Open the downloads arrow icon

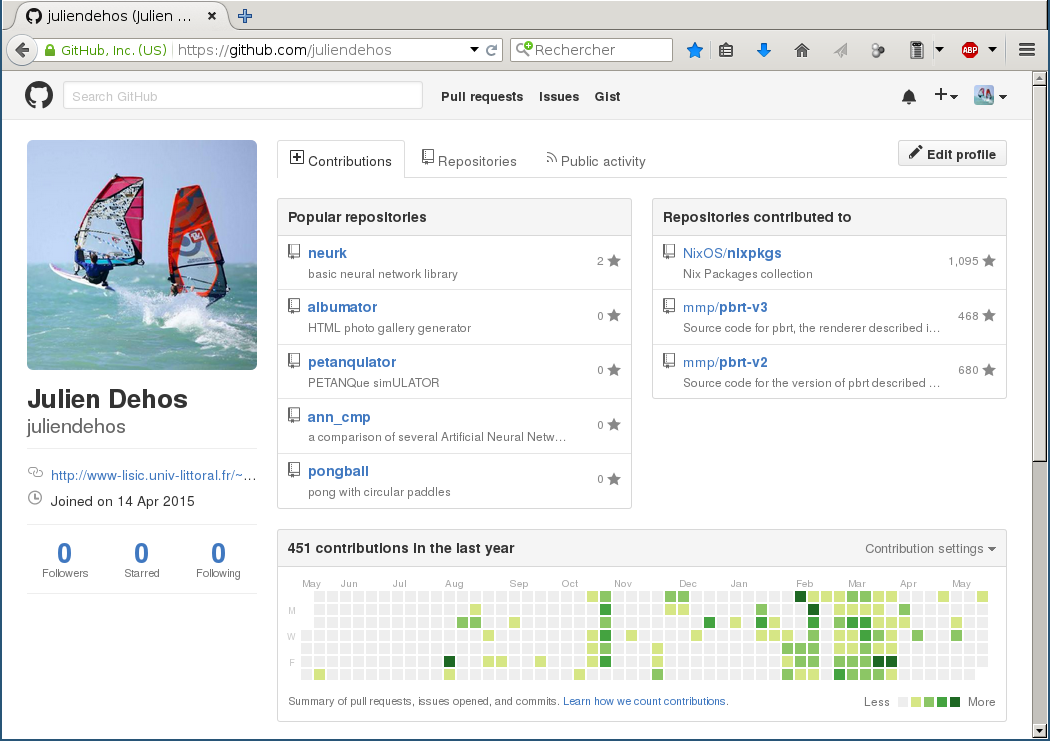coord(763,50)
